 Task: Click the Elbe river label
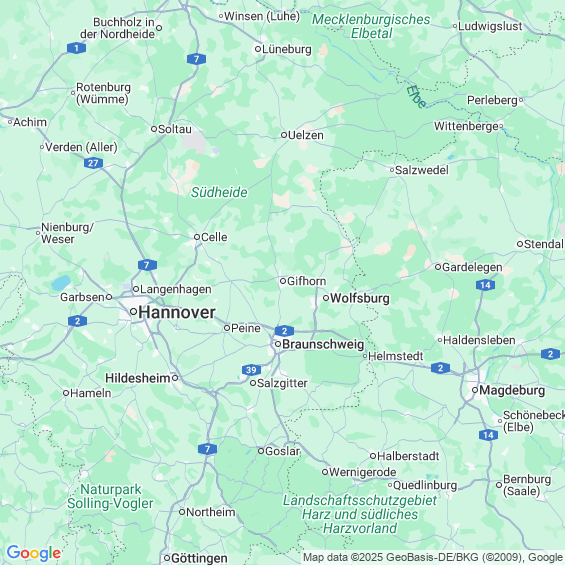click(416, 97)
